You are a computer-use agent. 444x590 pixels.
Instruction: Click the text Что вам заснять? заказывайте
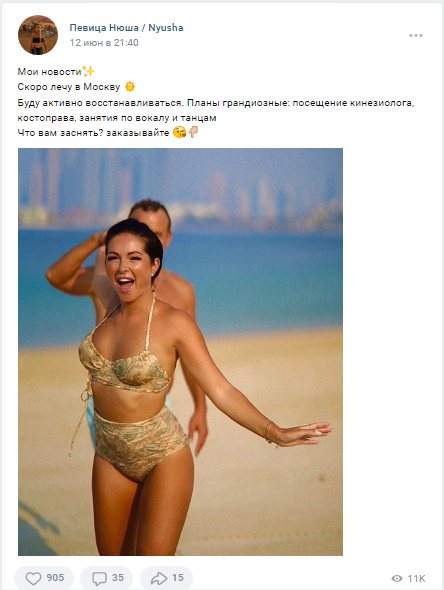click(93, 133)
